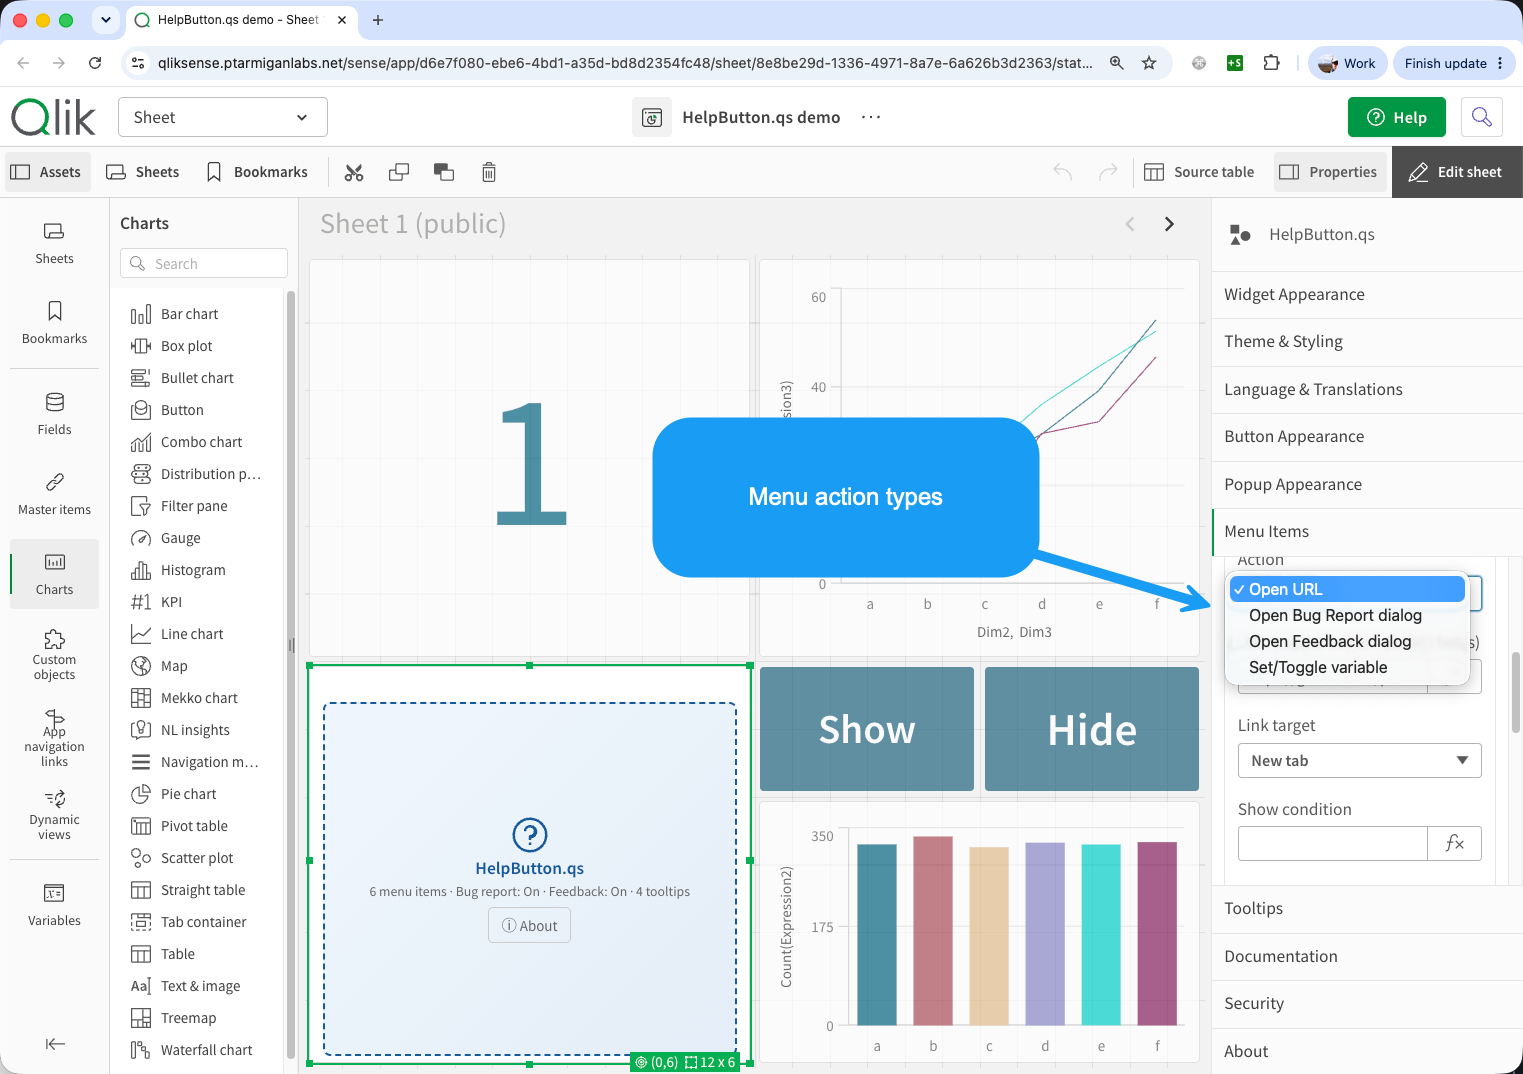Click the paste toolbar icon
The width and height of the screenshot is (1523, 1074).
[x=444, y=172]
